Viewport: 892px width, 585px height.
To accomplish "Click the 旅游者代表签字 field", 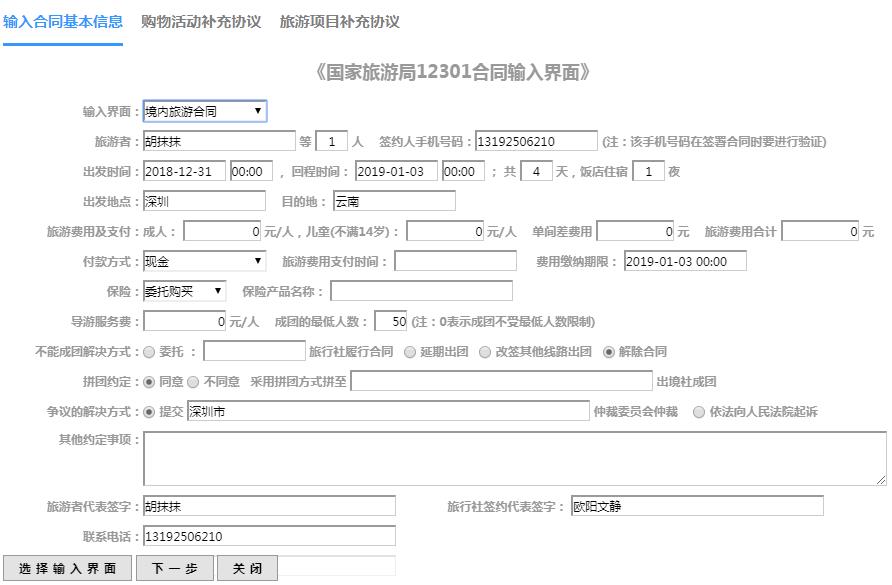I will [x=269, y=506].
